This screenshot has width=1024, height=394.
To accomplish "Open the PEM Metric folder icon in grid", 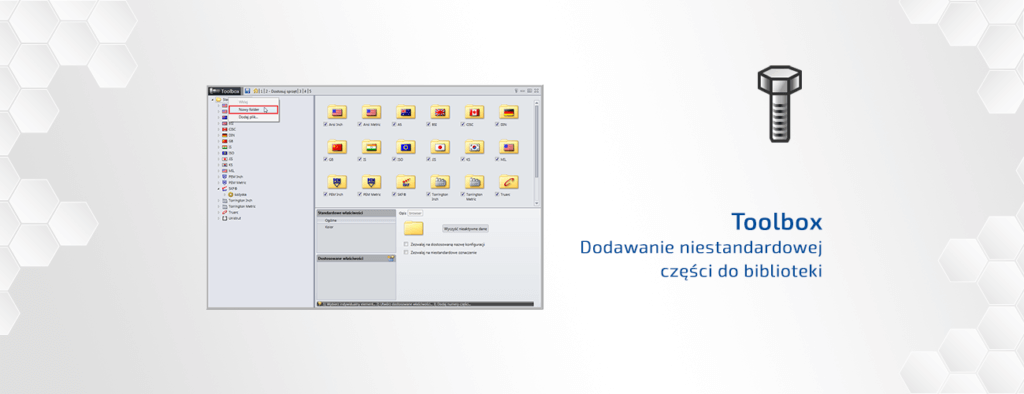I will [x=372, y=182].
